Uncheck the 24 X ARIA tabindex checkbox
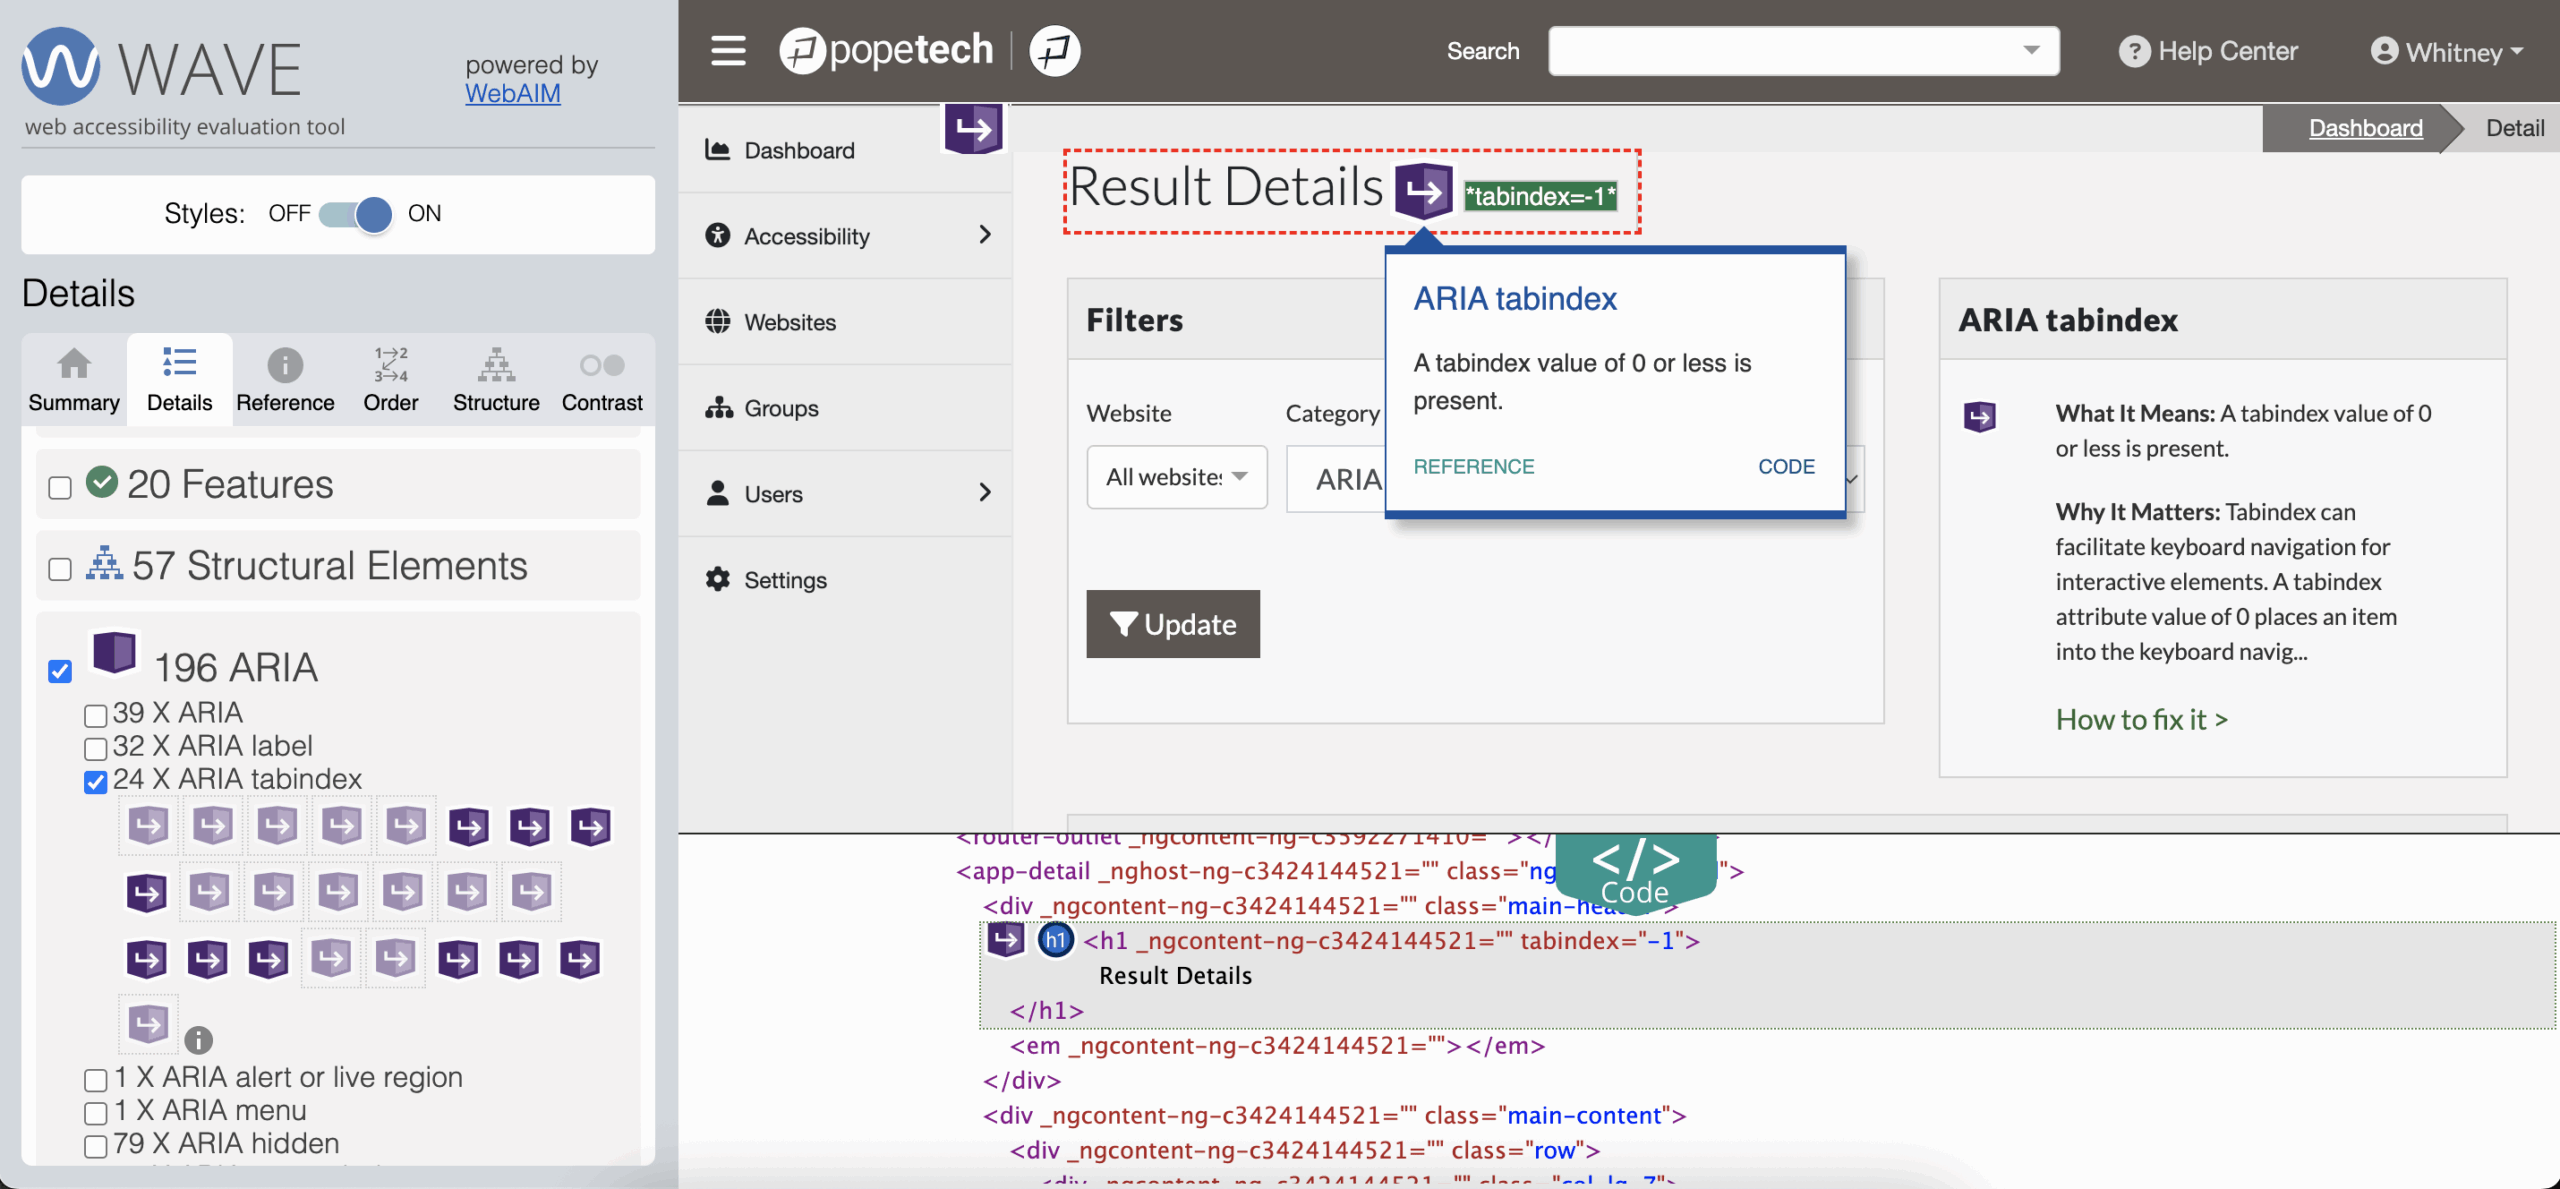Screen dimensions: 2560x1189 click(x=96, y=781)
